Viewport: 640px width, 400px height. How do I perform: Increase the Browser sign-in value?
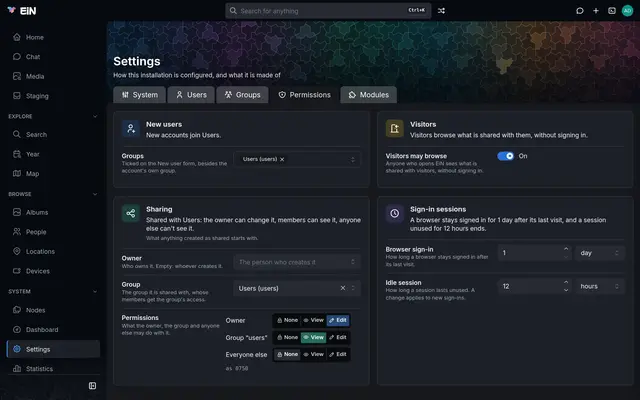pos(566,249)
